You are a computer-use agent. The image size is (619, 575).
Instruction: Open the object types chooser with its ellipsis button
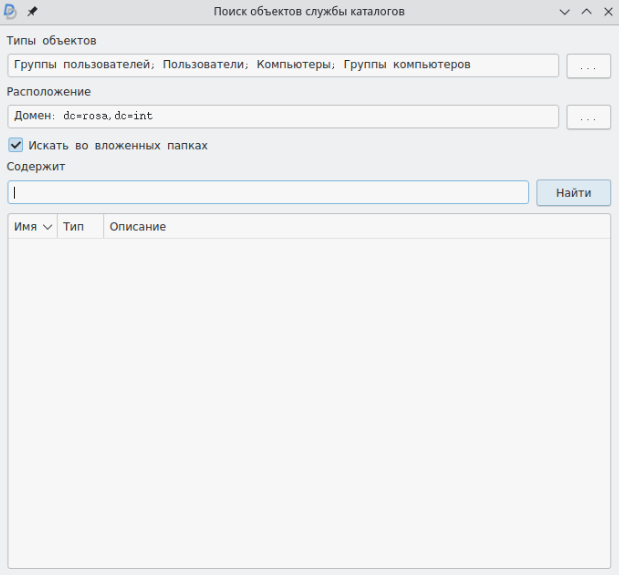point(588,66)
